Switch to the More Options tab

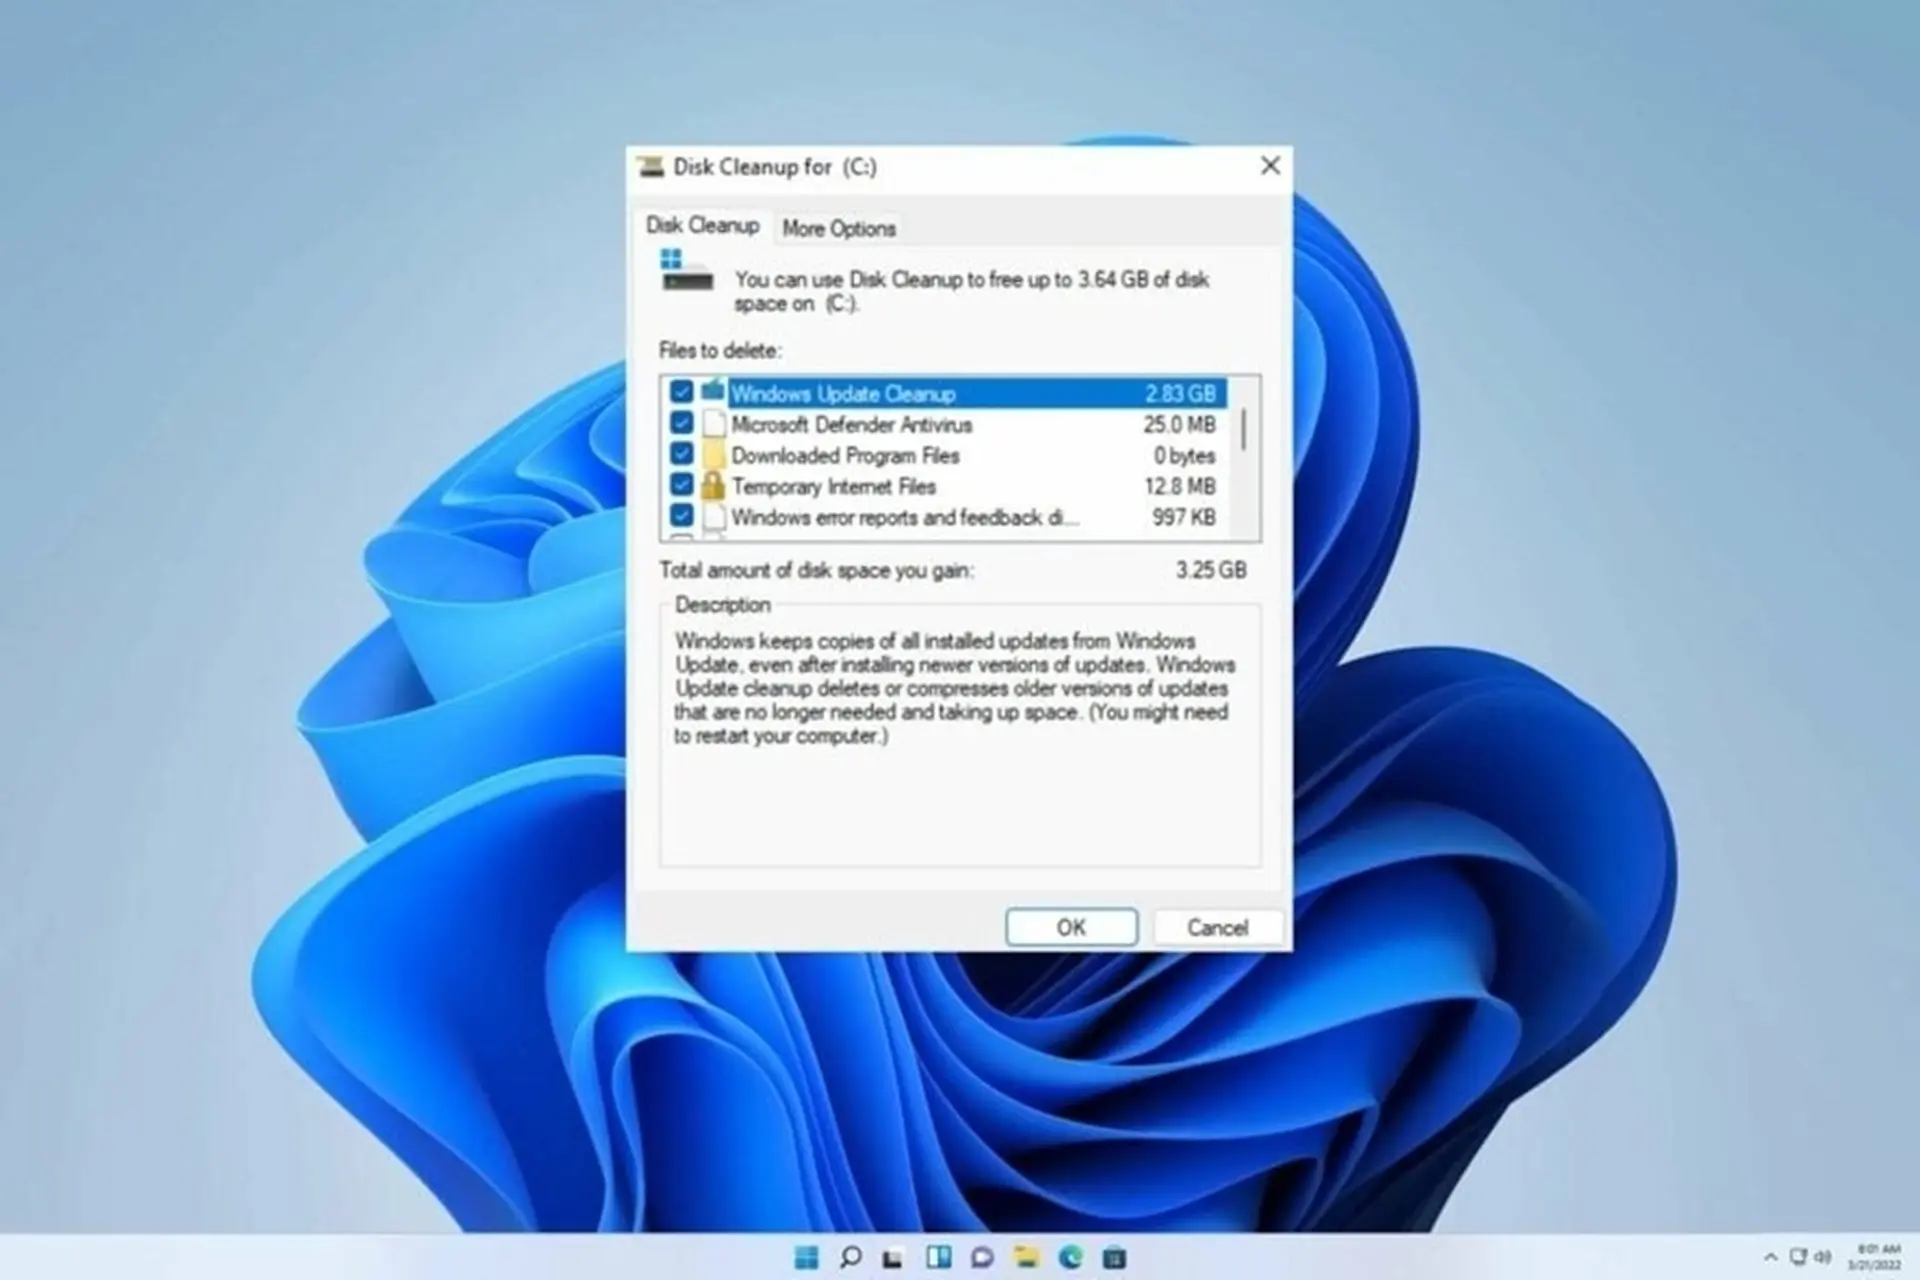point(838,228)
